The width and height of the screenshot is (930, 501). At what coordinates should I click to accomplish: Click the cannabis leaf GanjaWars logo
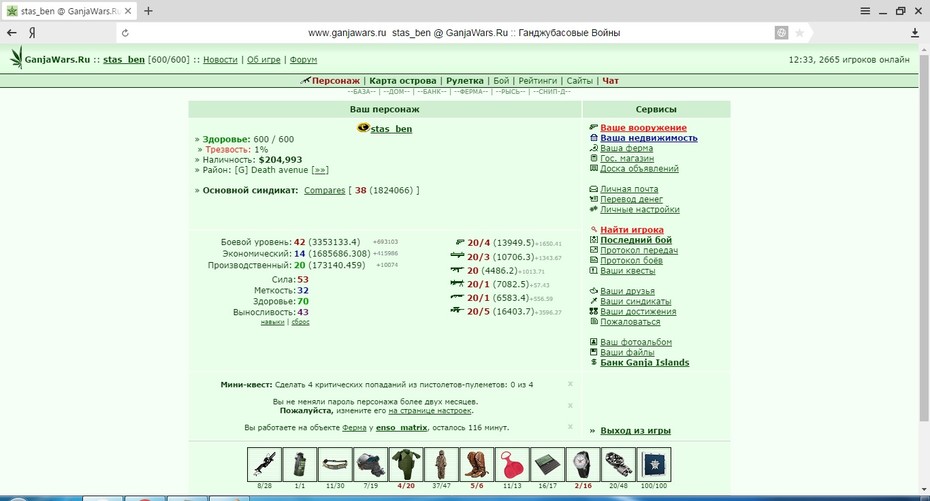[x=17, y=58]
